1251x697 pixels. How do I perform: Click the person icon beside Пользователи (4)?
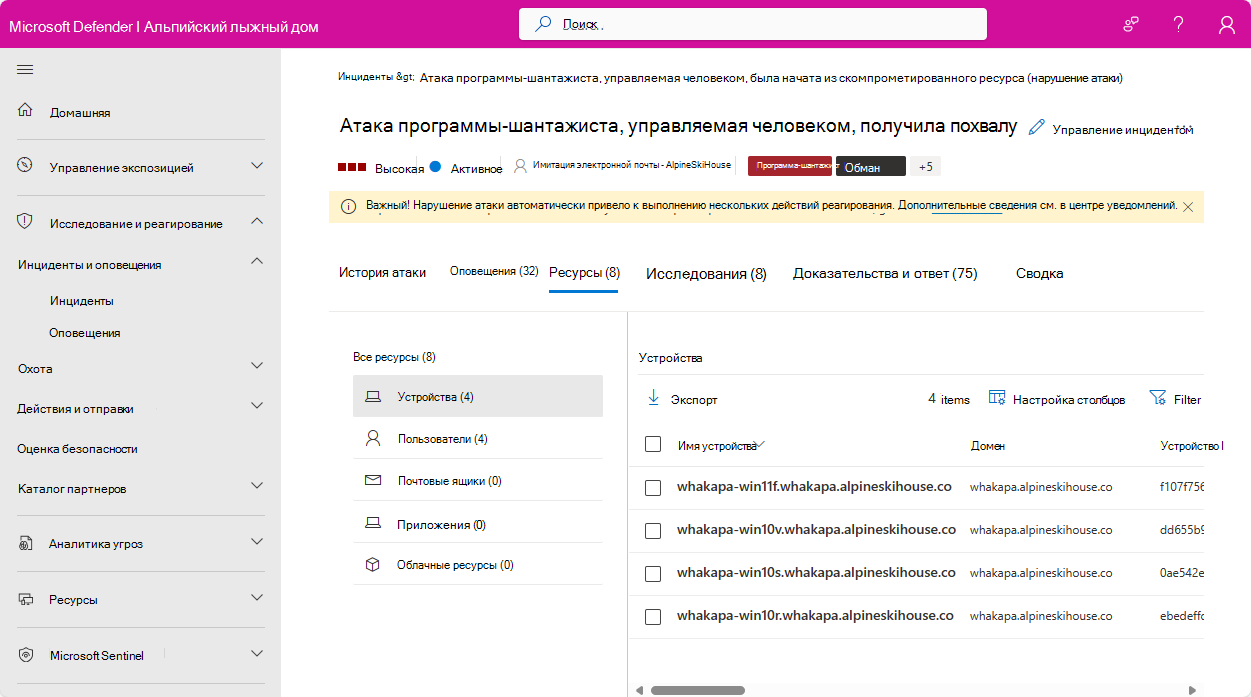coord(373,438)
